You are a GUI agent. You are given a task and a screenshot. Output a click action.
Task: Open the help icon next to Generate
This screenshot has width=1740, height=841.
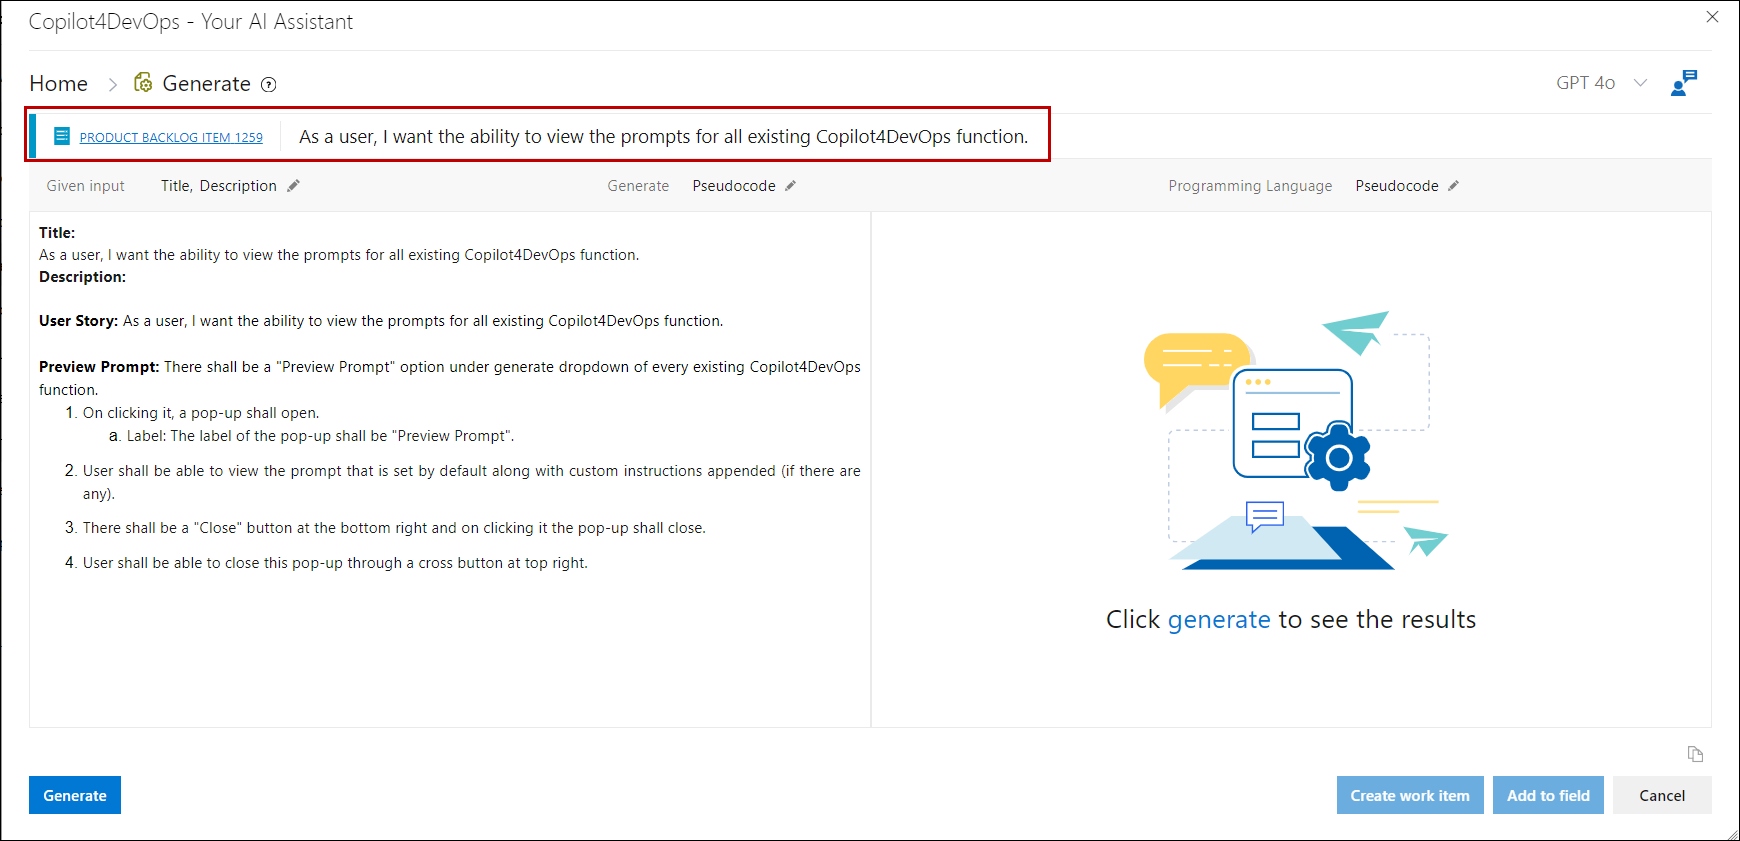pyautogui.click(x=269, y=85)
